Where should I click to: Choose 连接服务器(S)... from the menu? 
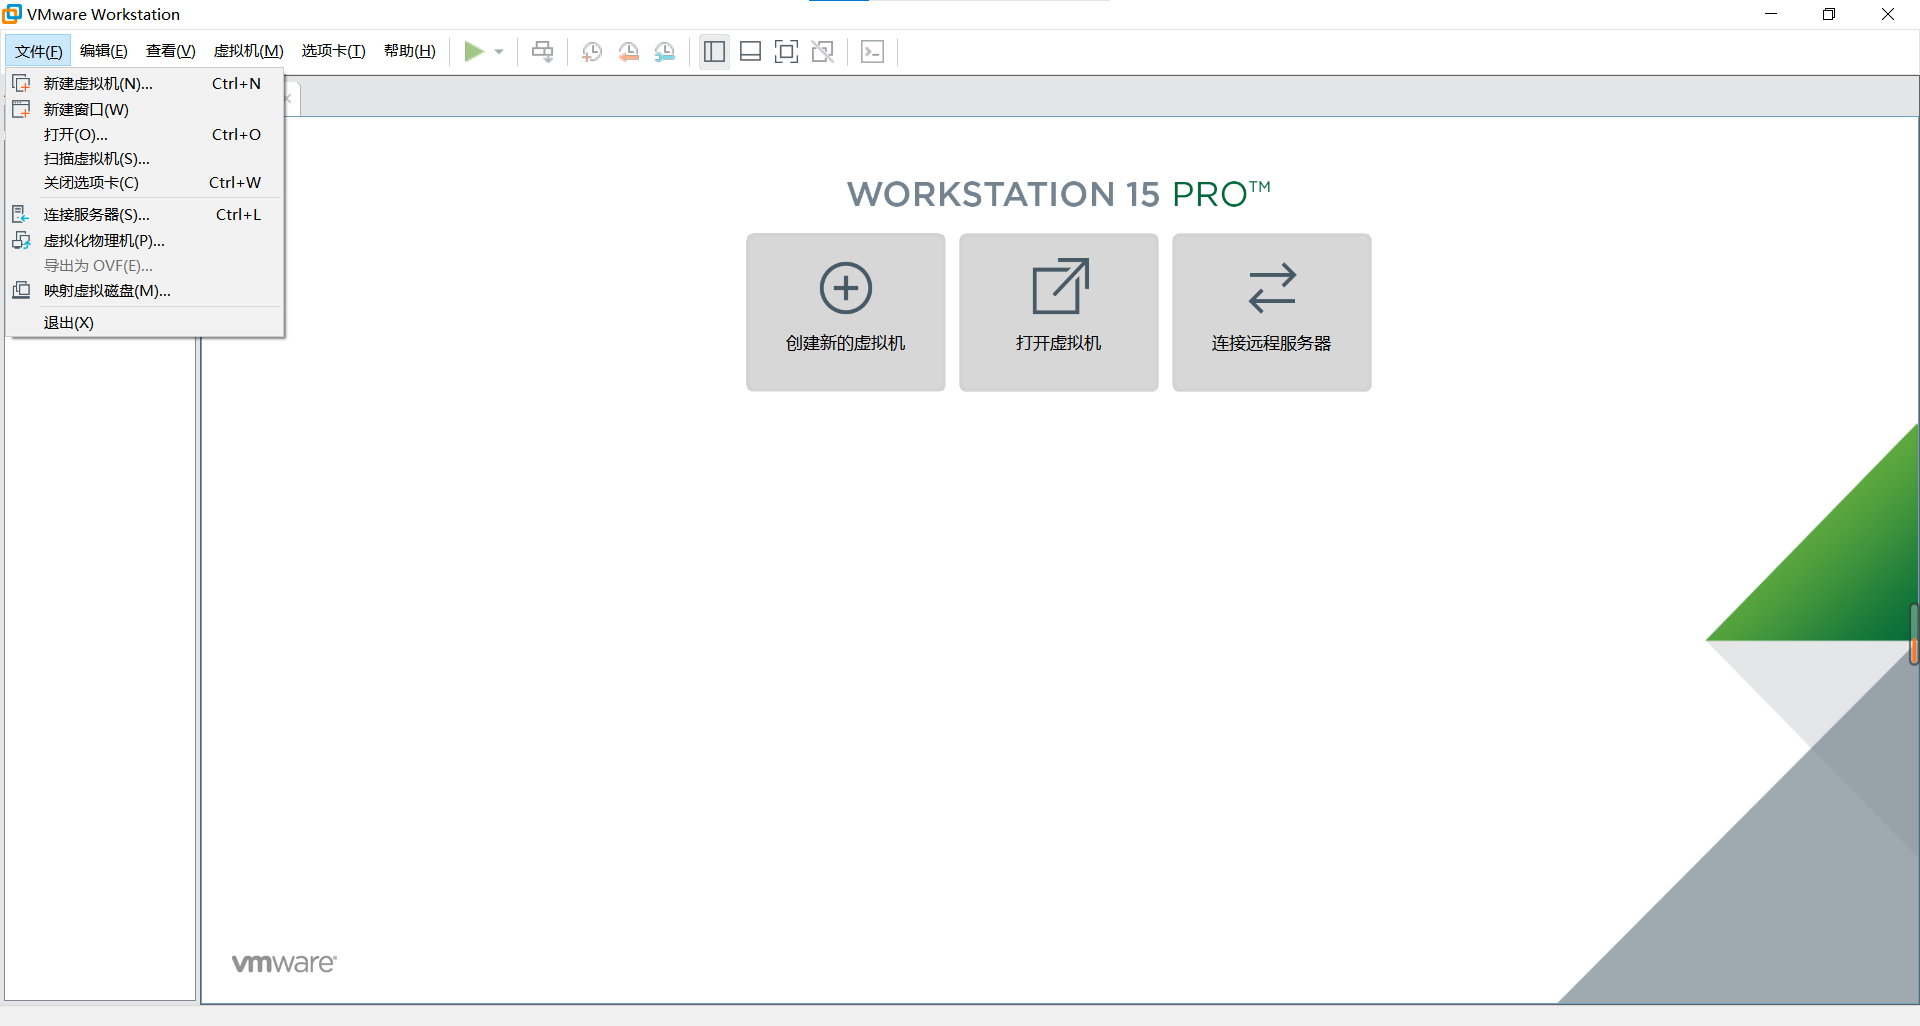146,215
